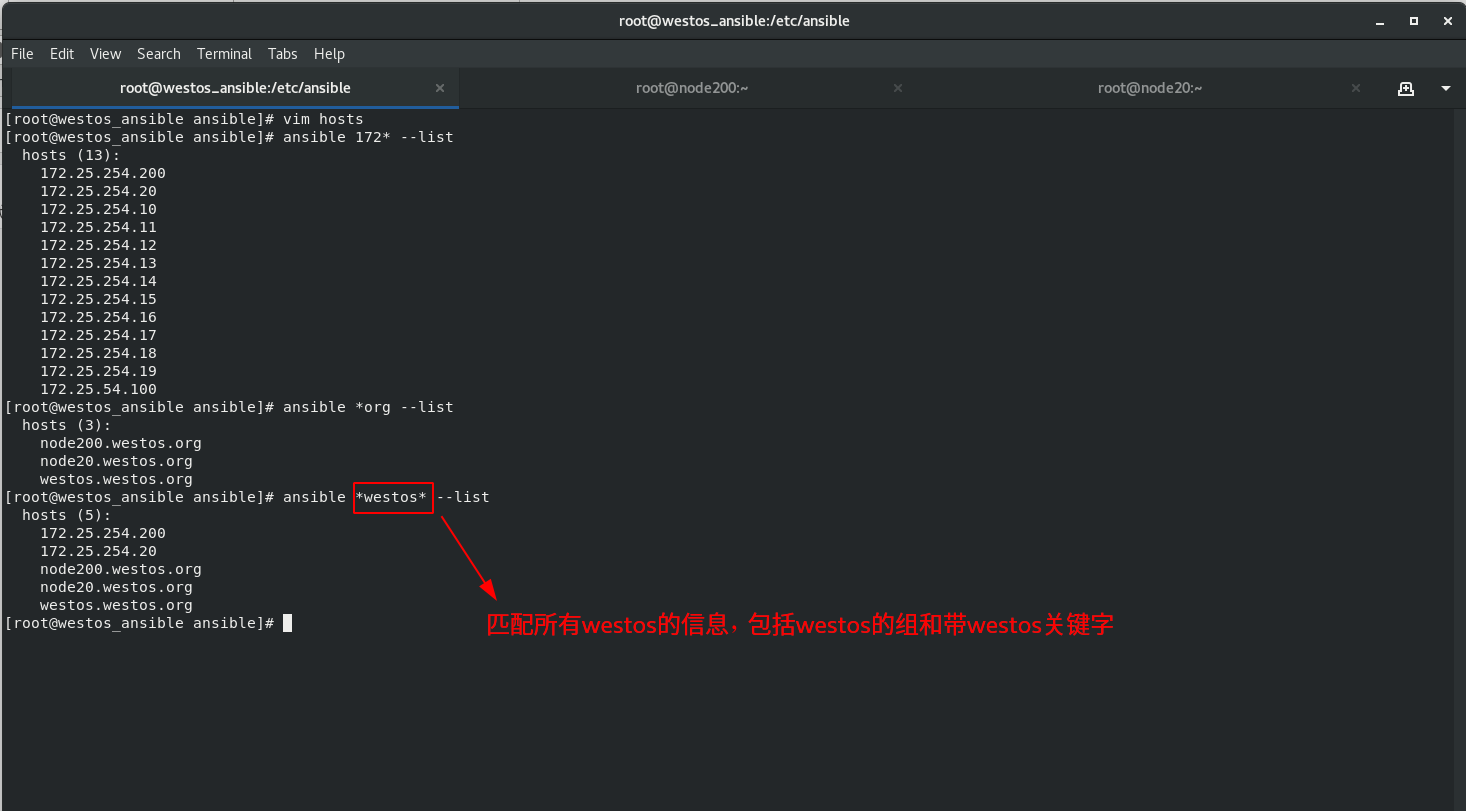Click 172.25.254.14 in the output

point(98,281)
